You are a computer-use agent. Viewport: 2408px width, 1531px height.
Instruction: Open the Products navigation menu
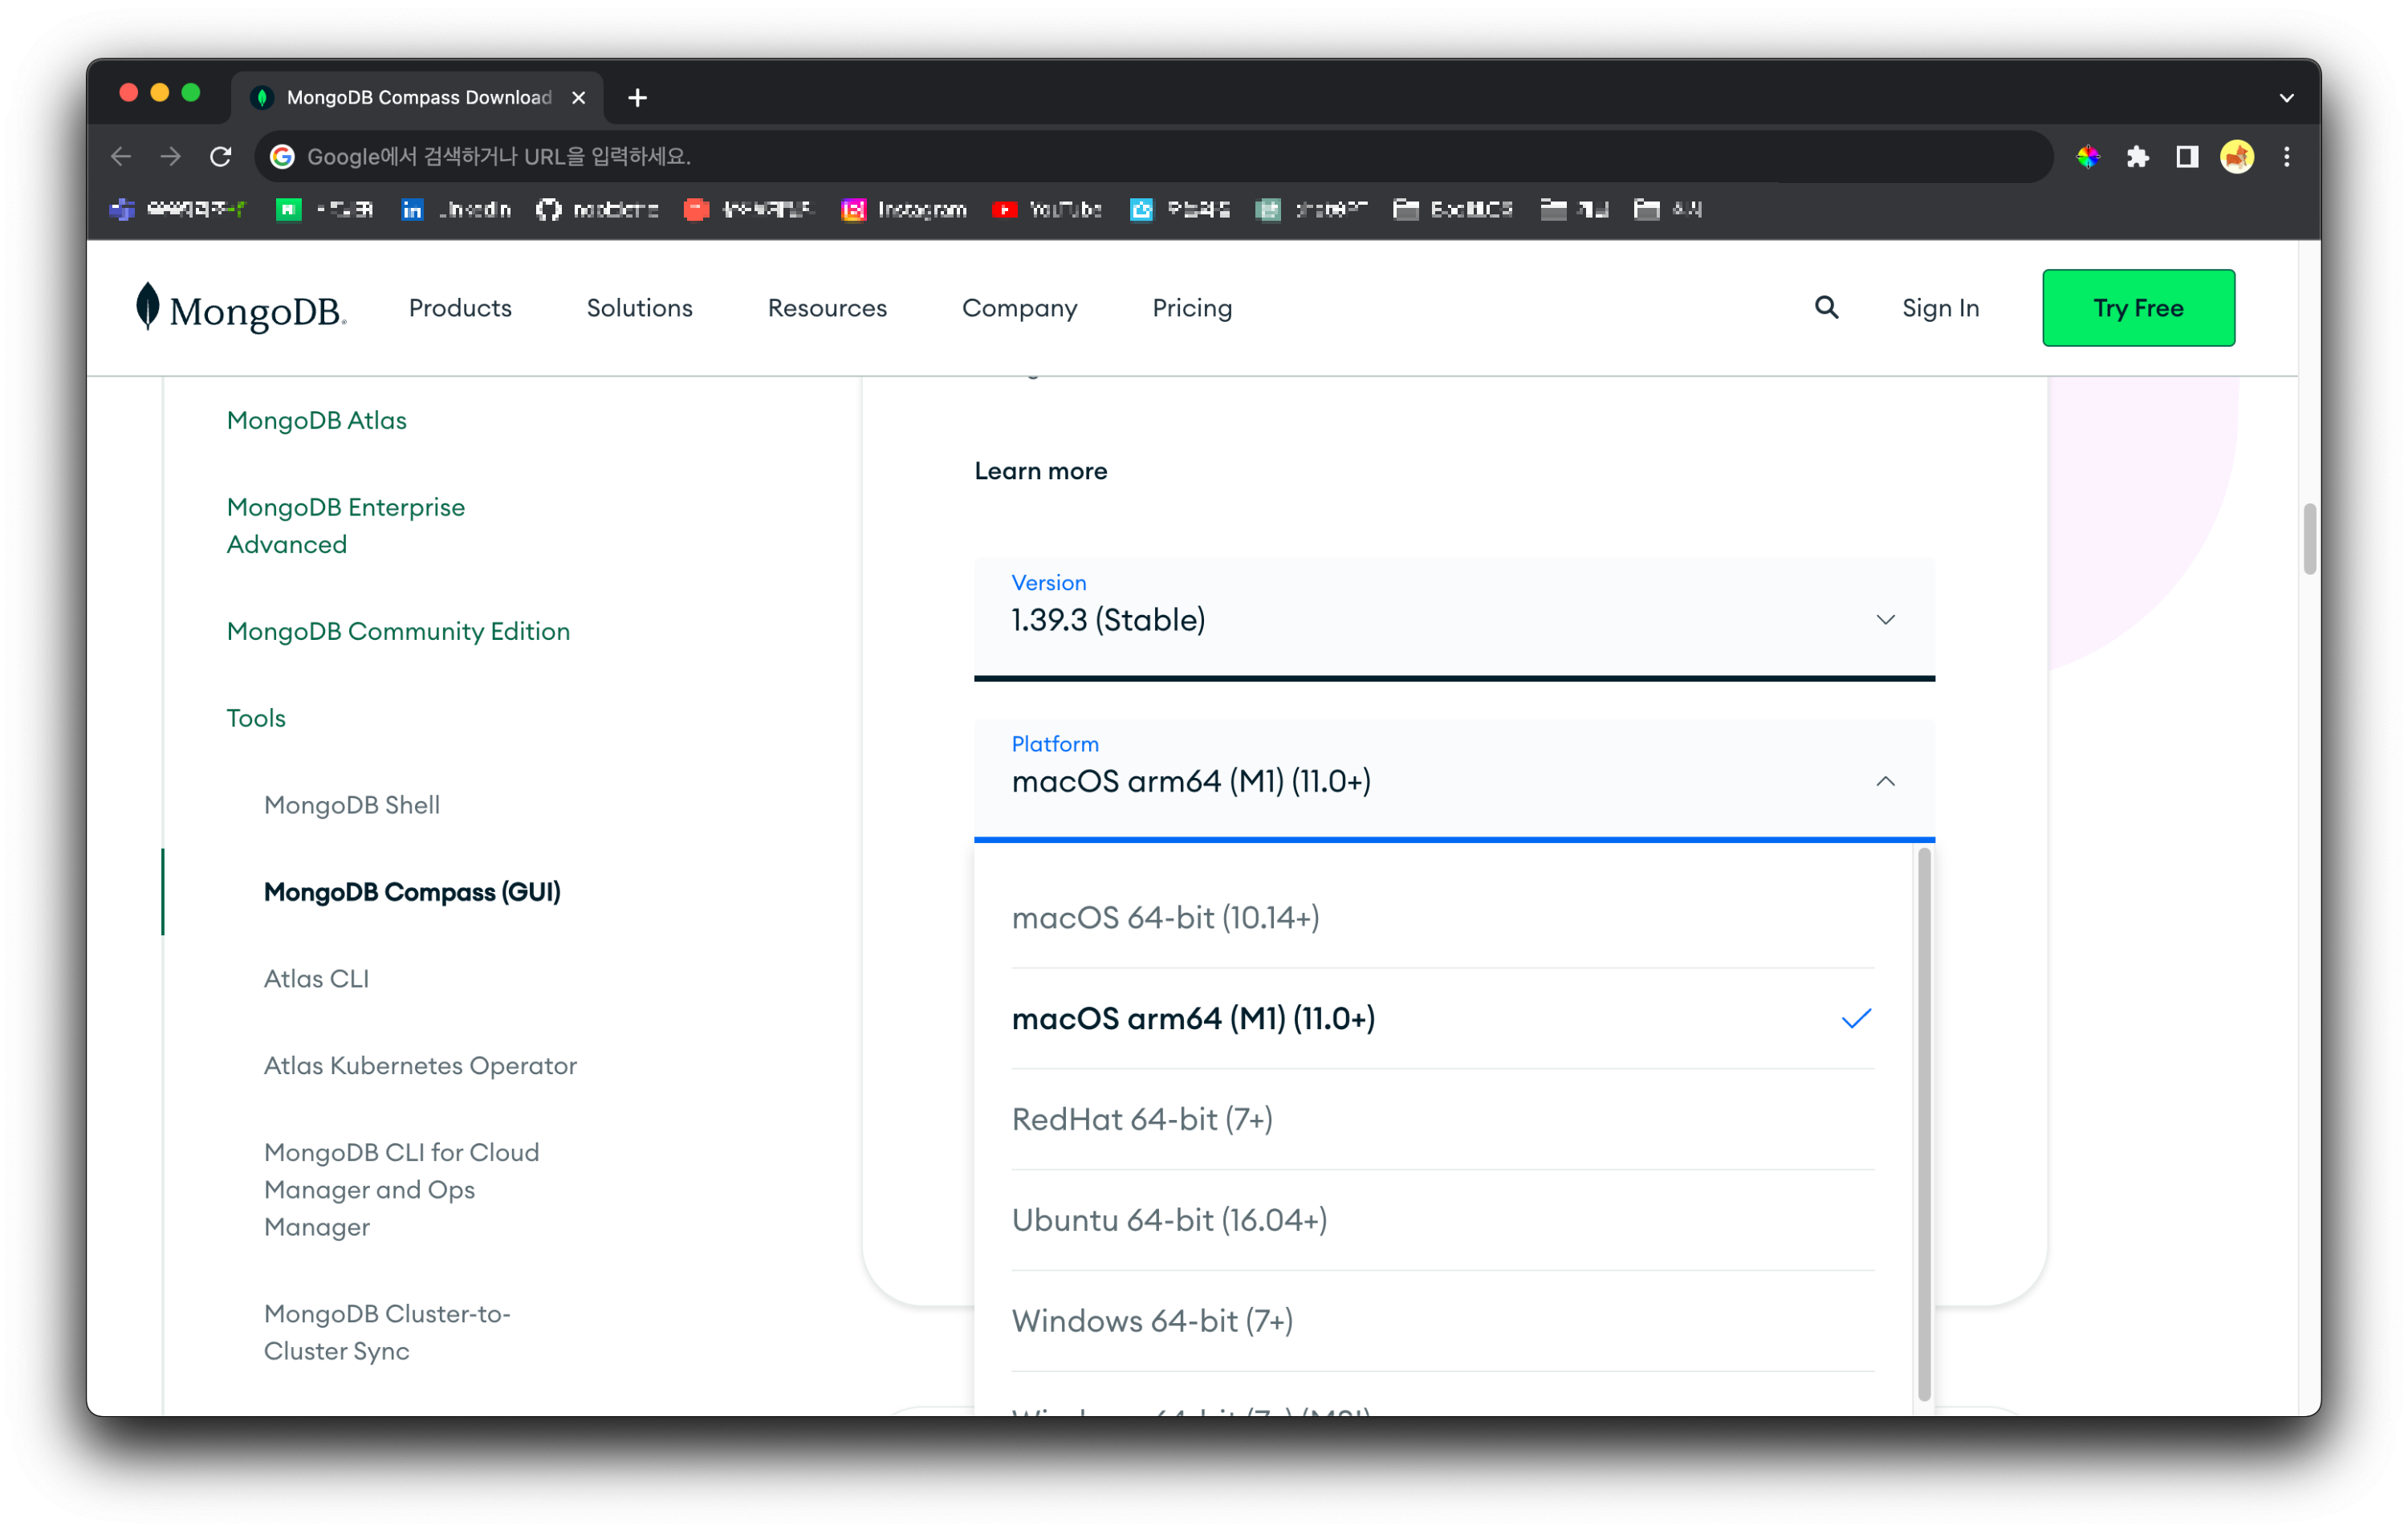click(460, 308)
